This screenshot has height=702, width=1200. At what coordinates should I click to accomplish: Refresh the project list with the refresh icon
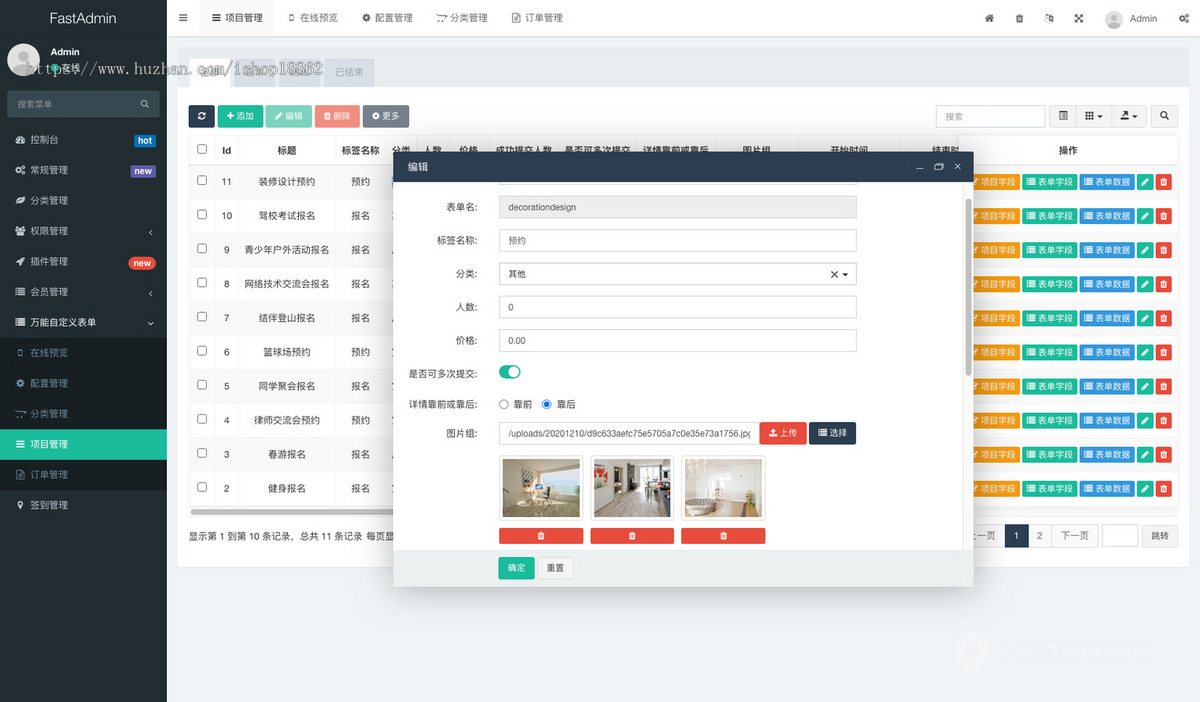(201, 116)
